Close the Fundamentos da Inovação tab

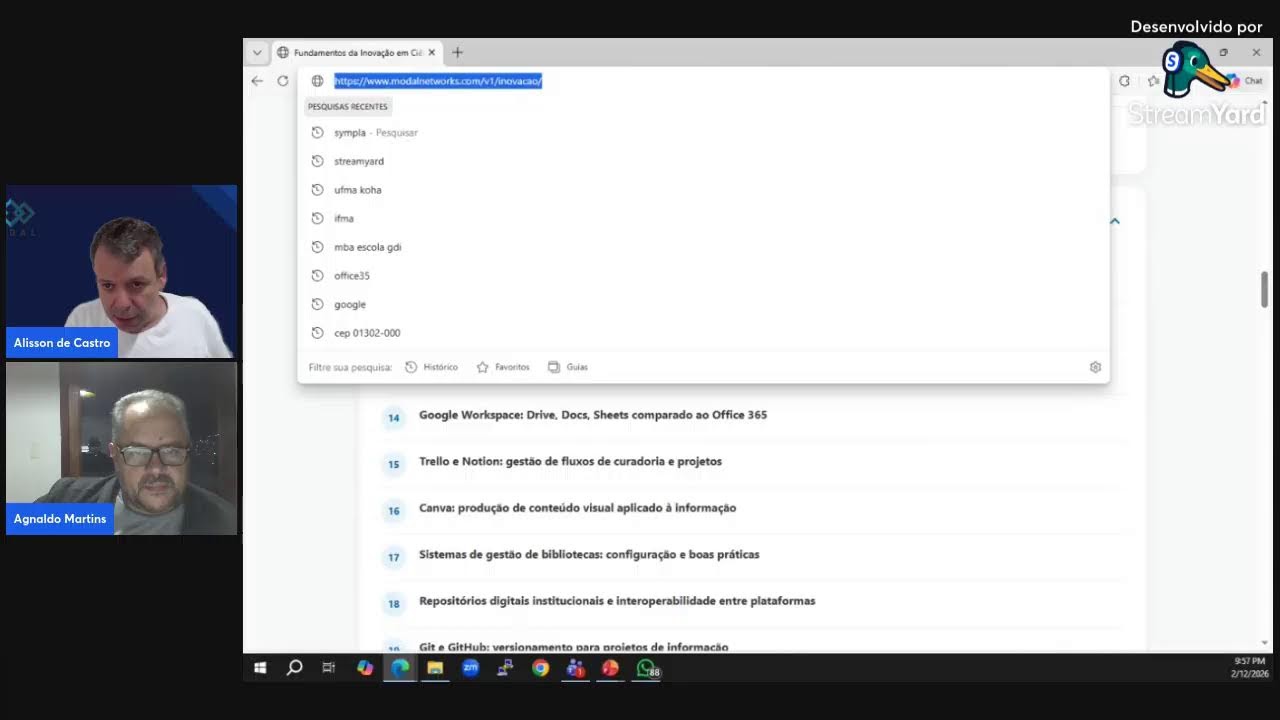coord(432,52)
